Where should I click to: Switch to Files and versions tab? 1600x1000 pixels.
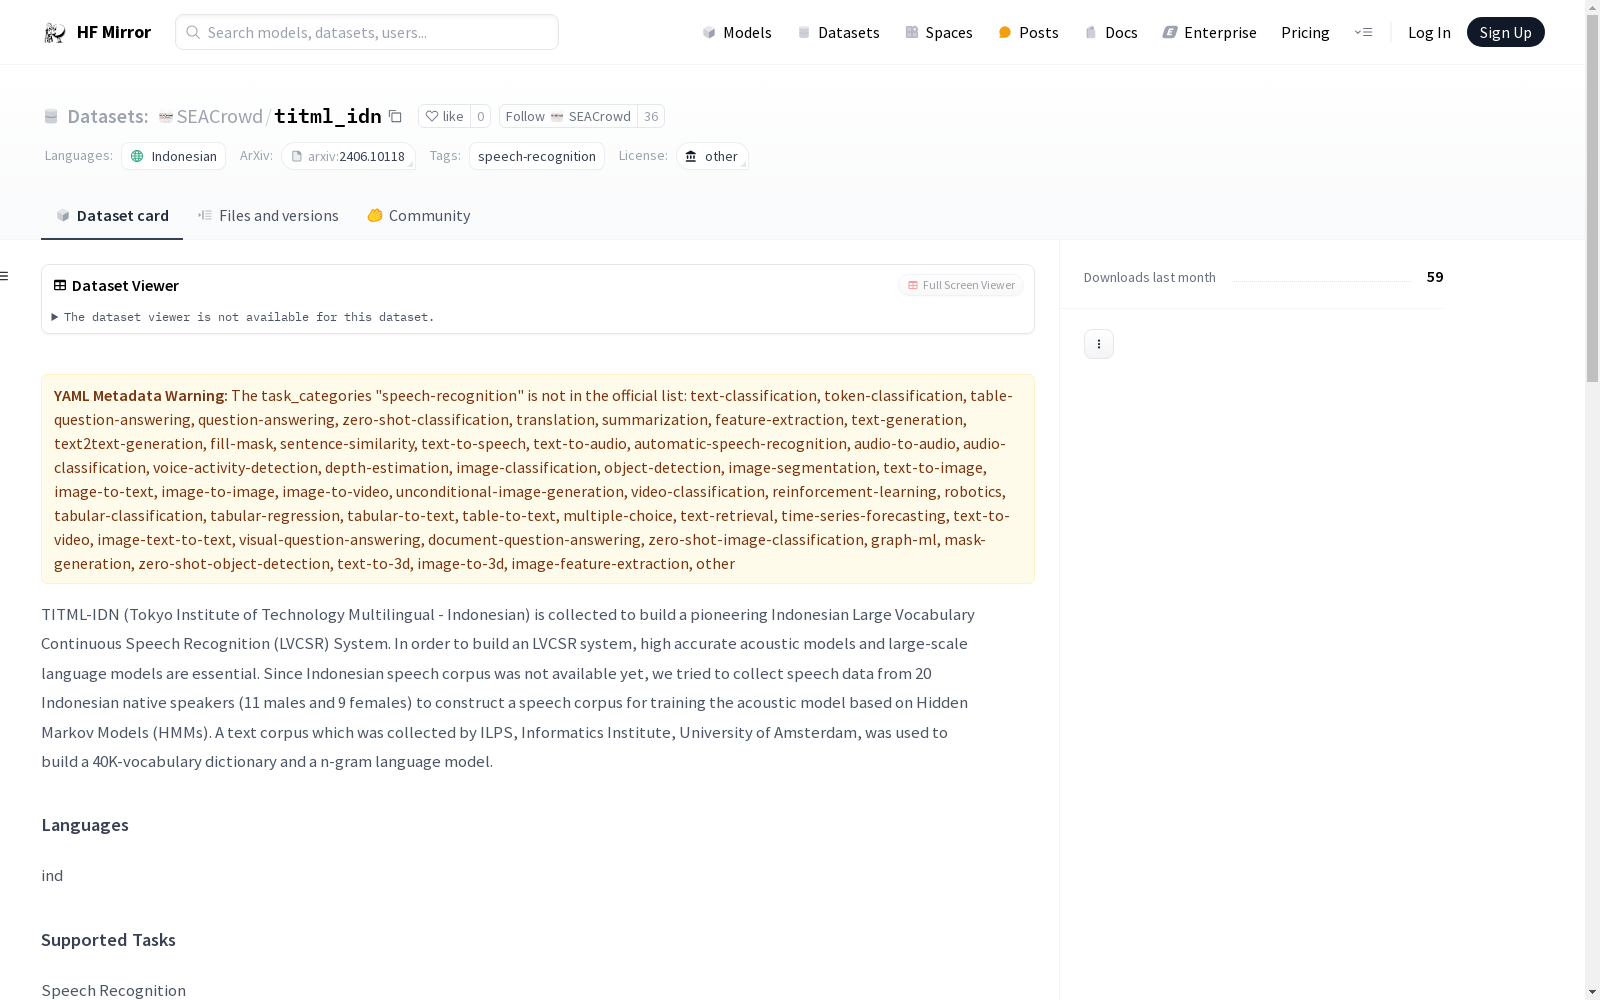tap(268, 215)
